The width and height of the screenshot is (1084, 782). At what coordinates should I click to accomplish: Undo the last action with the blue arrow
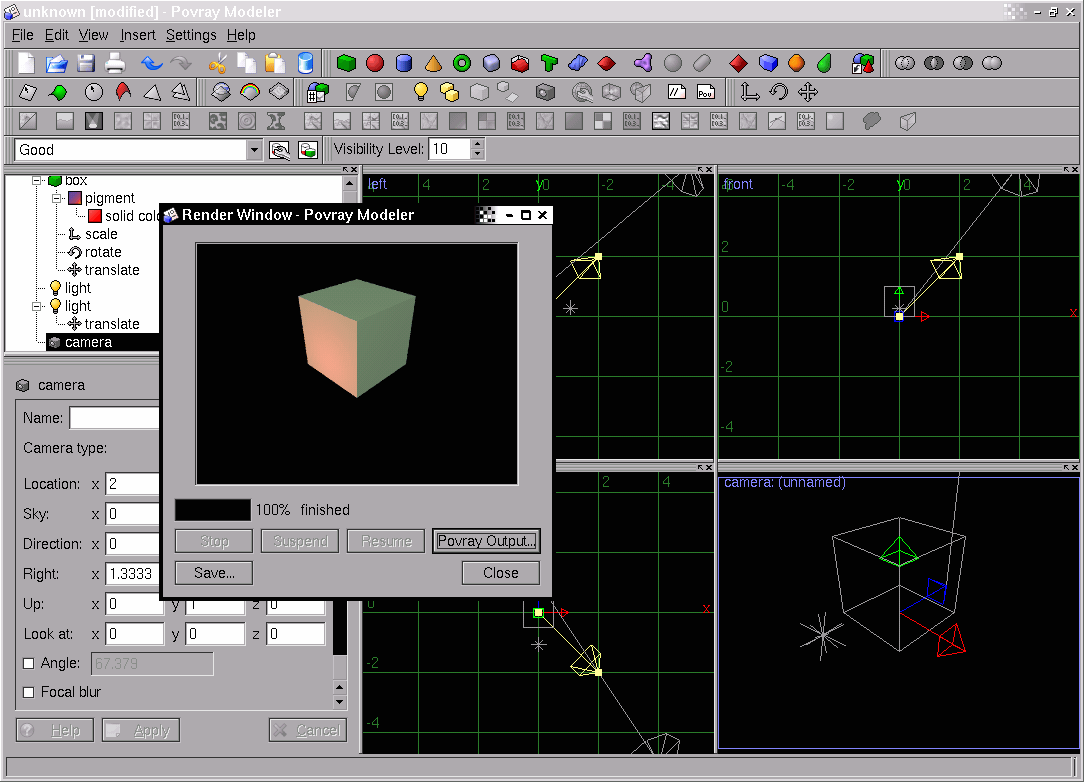point(151,64)
